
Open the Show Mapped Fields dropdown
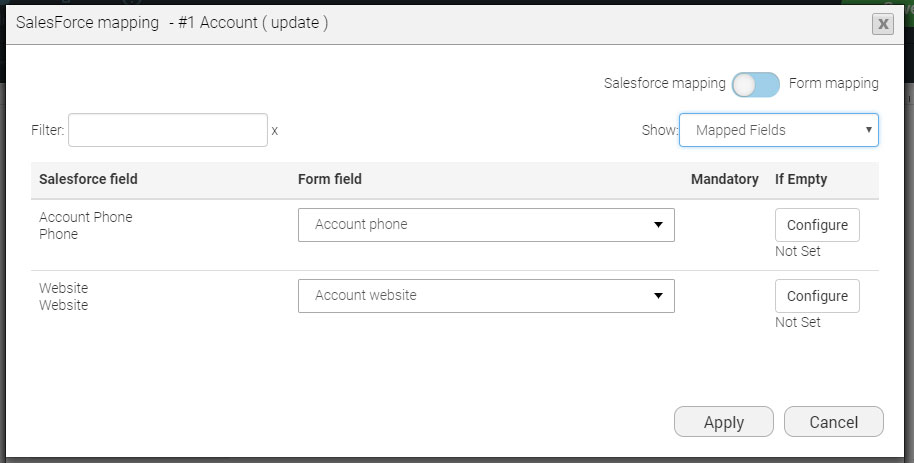point(778,130)
